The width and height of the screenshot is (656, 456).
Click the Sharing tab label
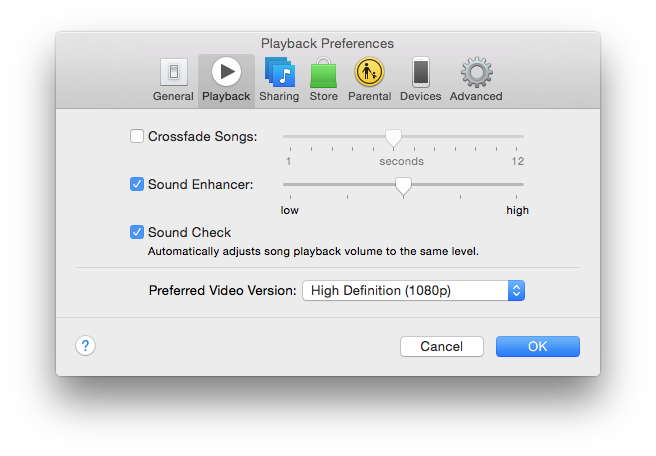[278, 97]
